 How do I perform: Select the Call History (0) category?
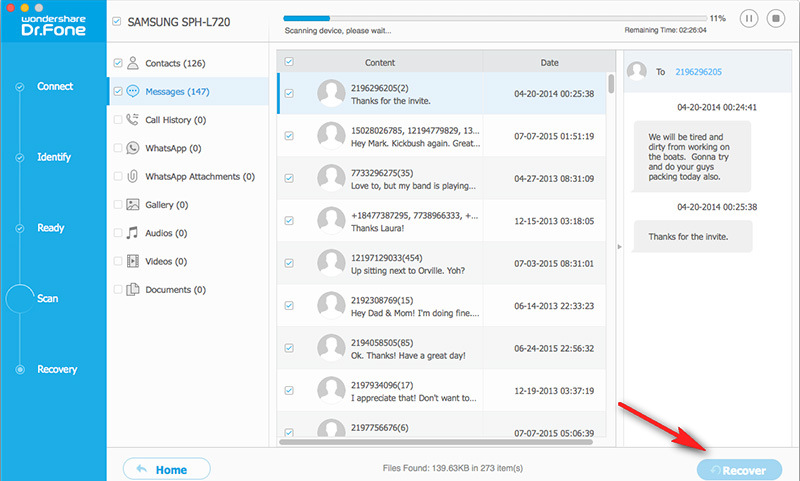click(x=188, y=120)
